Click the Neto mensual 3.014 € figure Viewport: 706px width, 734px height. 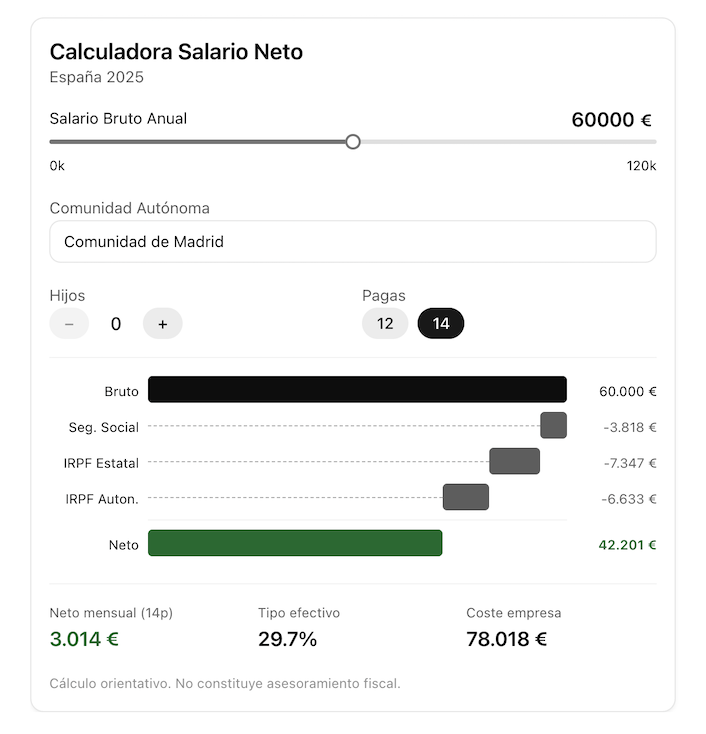[84, 639]
